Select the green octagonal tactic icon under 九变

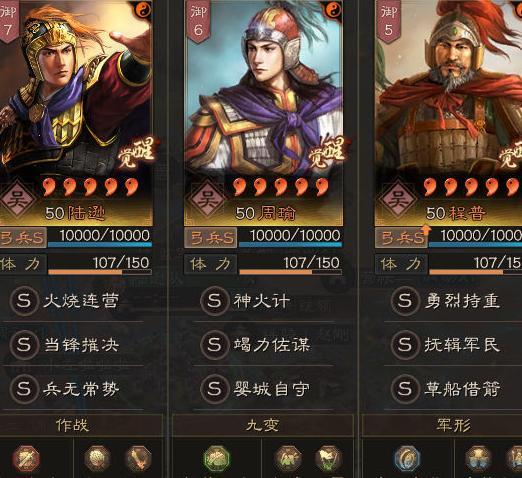click(x=217, y=459)
